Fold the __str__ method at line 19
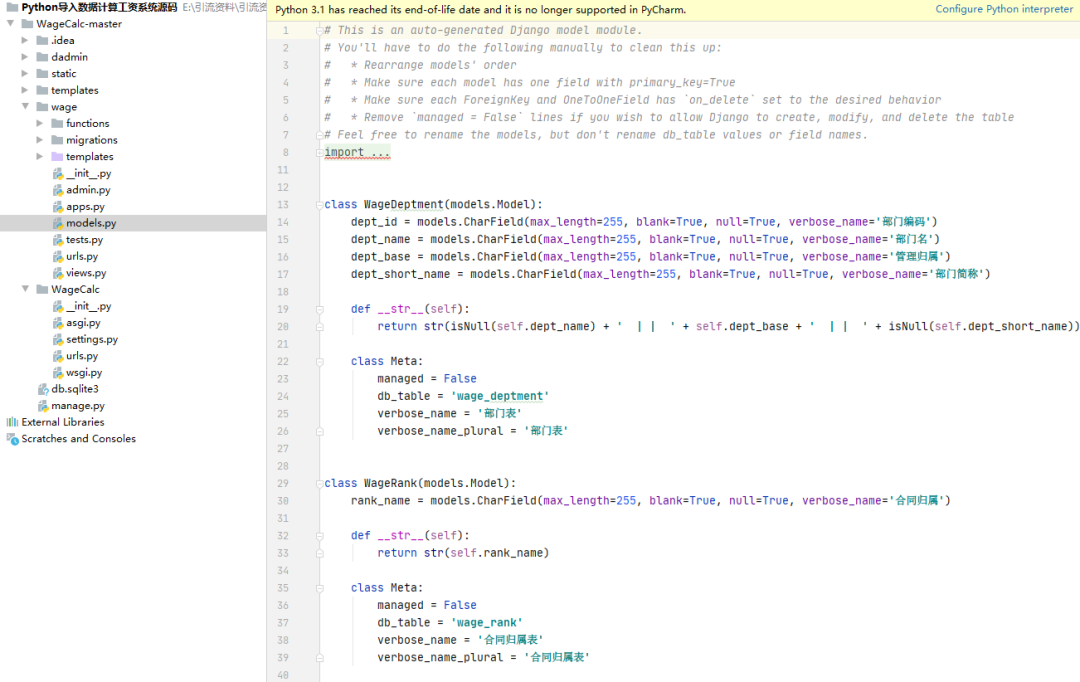Screen dimensions: 1080x682 point(320,309)
